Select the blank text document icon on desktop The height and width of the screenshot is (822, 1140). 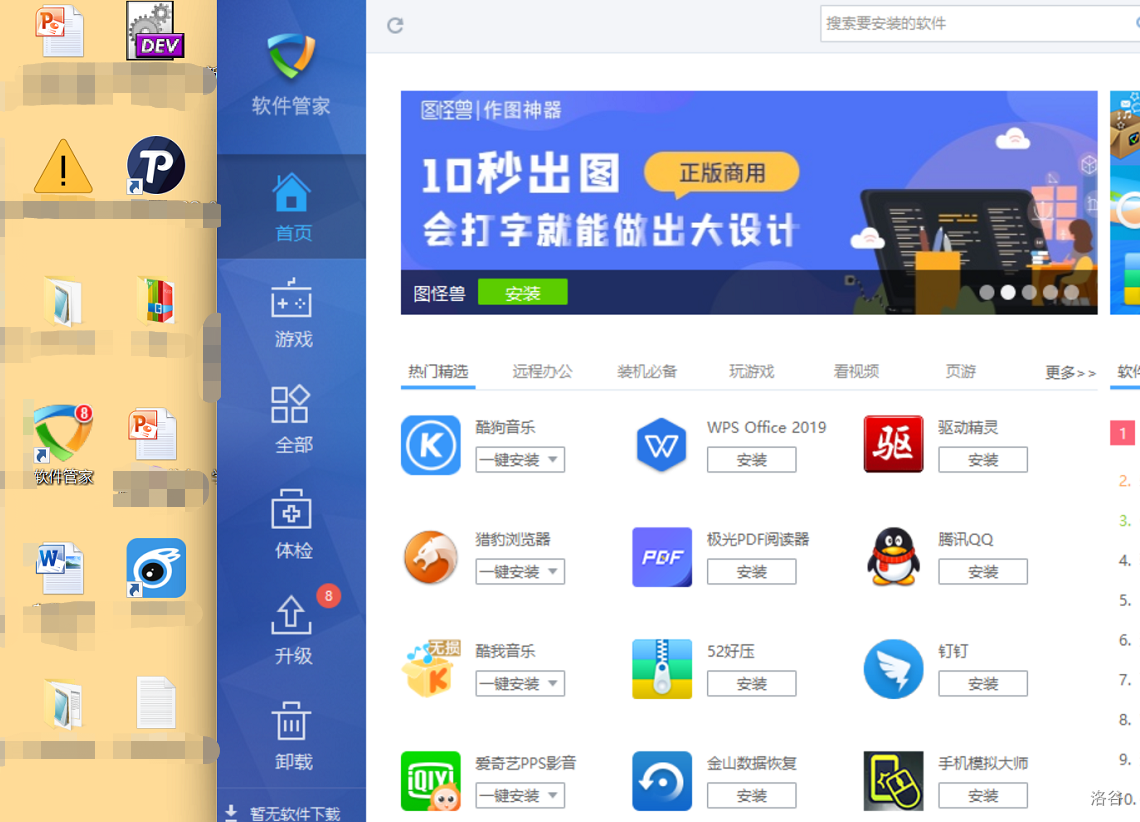click(x=156, y=702)
